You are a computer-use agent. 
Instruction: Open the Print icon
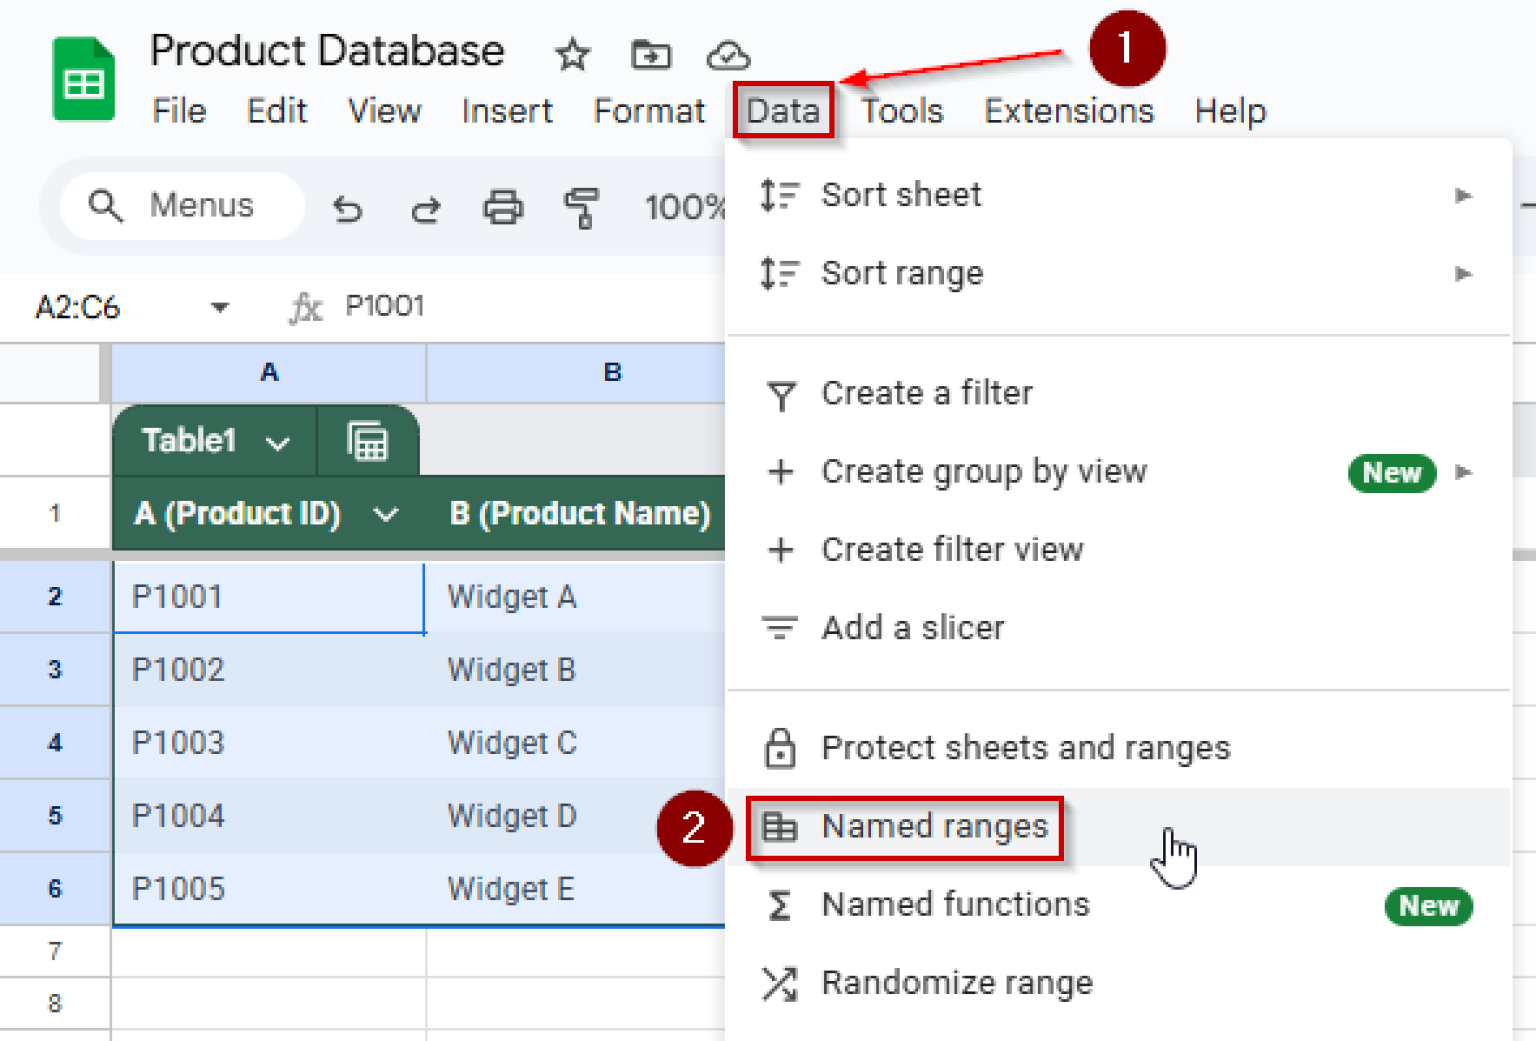pos(503,207)
